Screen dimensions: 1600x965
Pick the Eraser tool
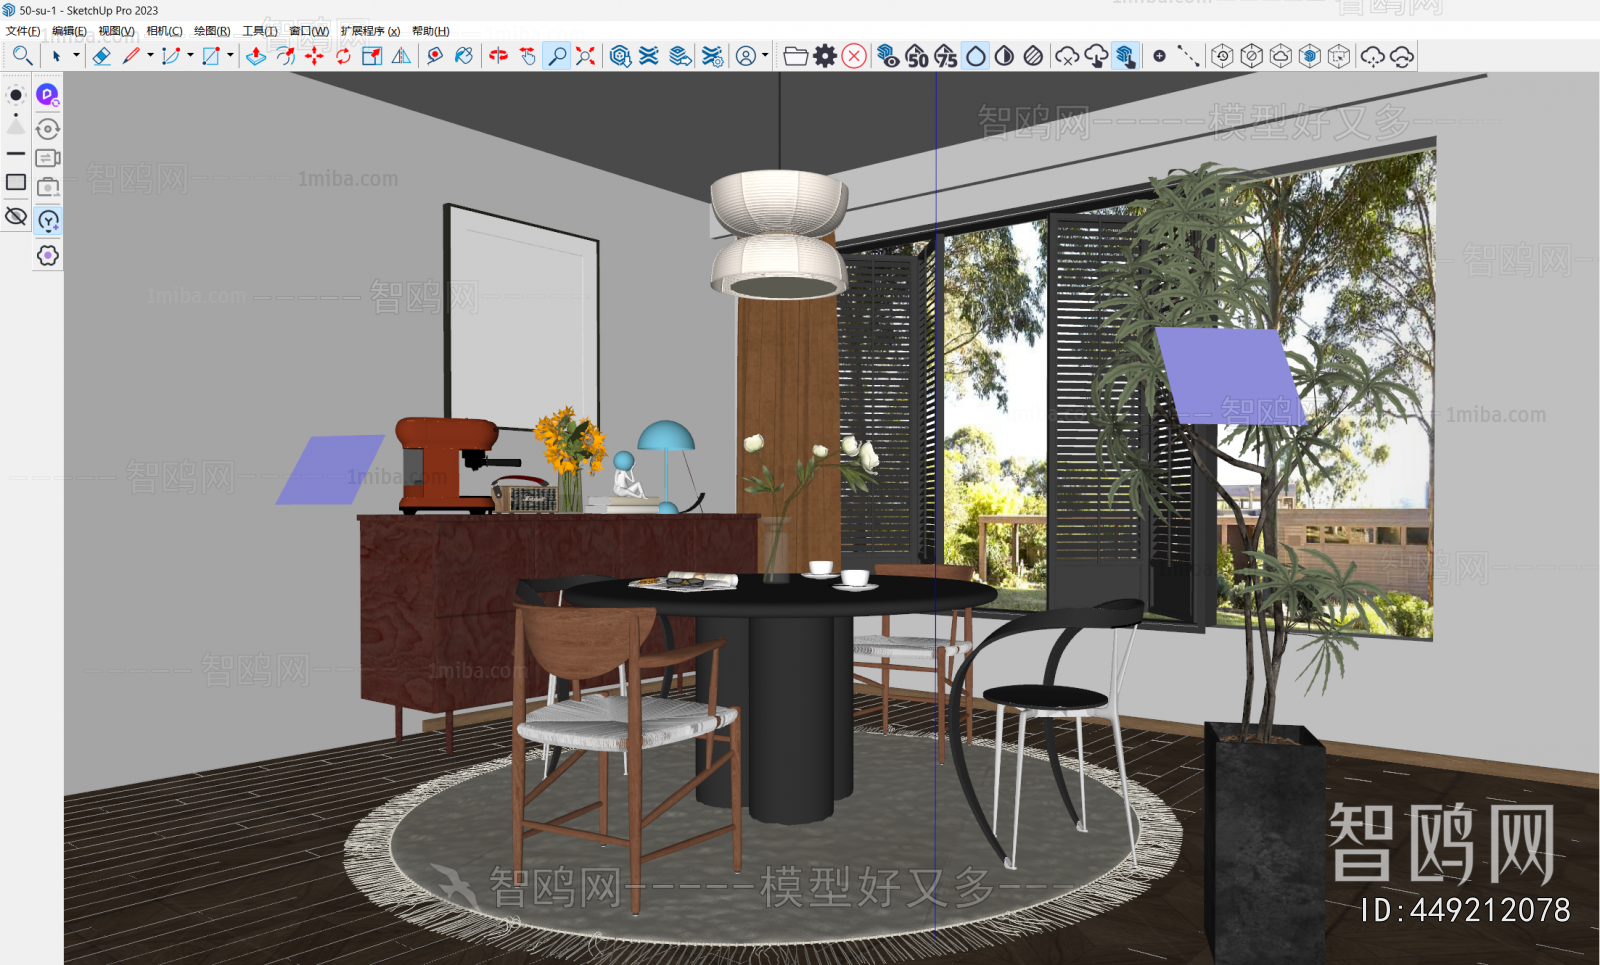(102, 56)
